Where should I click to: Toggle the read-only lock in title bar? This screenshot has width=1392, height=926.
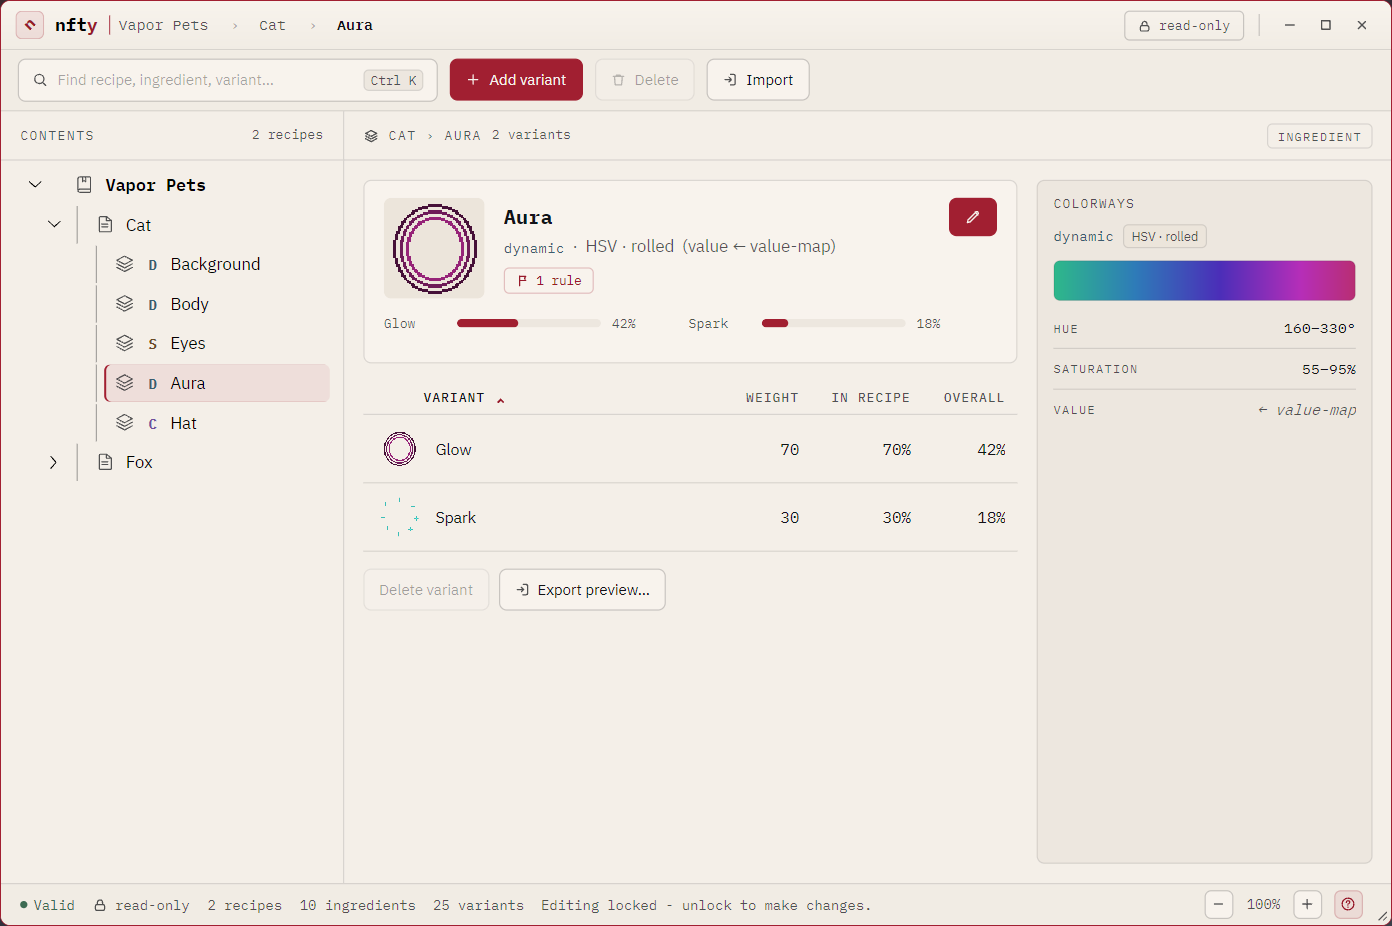tap(1184, 26)
